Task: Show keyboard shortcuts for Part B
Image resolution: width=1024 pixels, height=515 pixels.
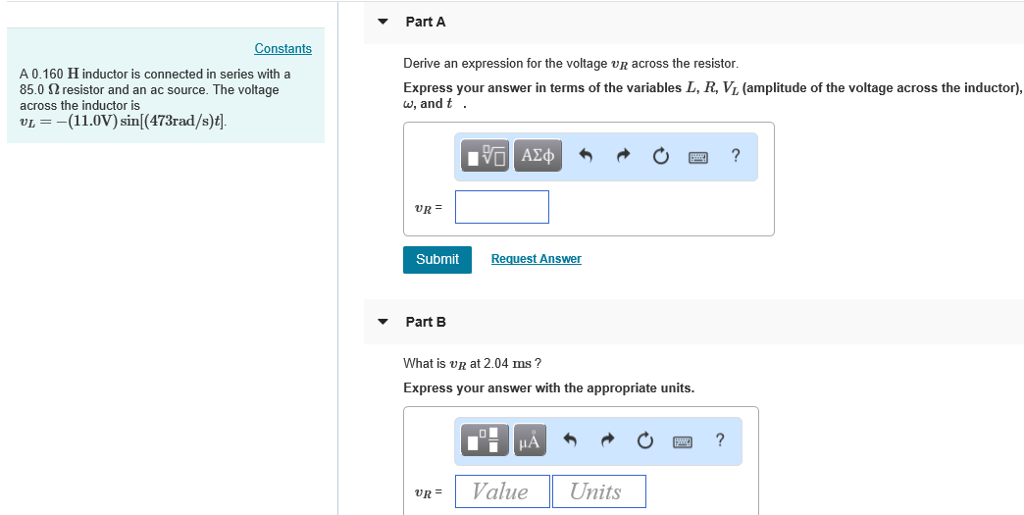Action: pos(682,440)
